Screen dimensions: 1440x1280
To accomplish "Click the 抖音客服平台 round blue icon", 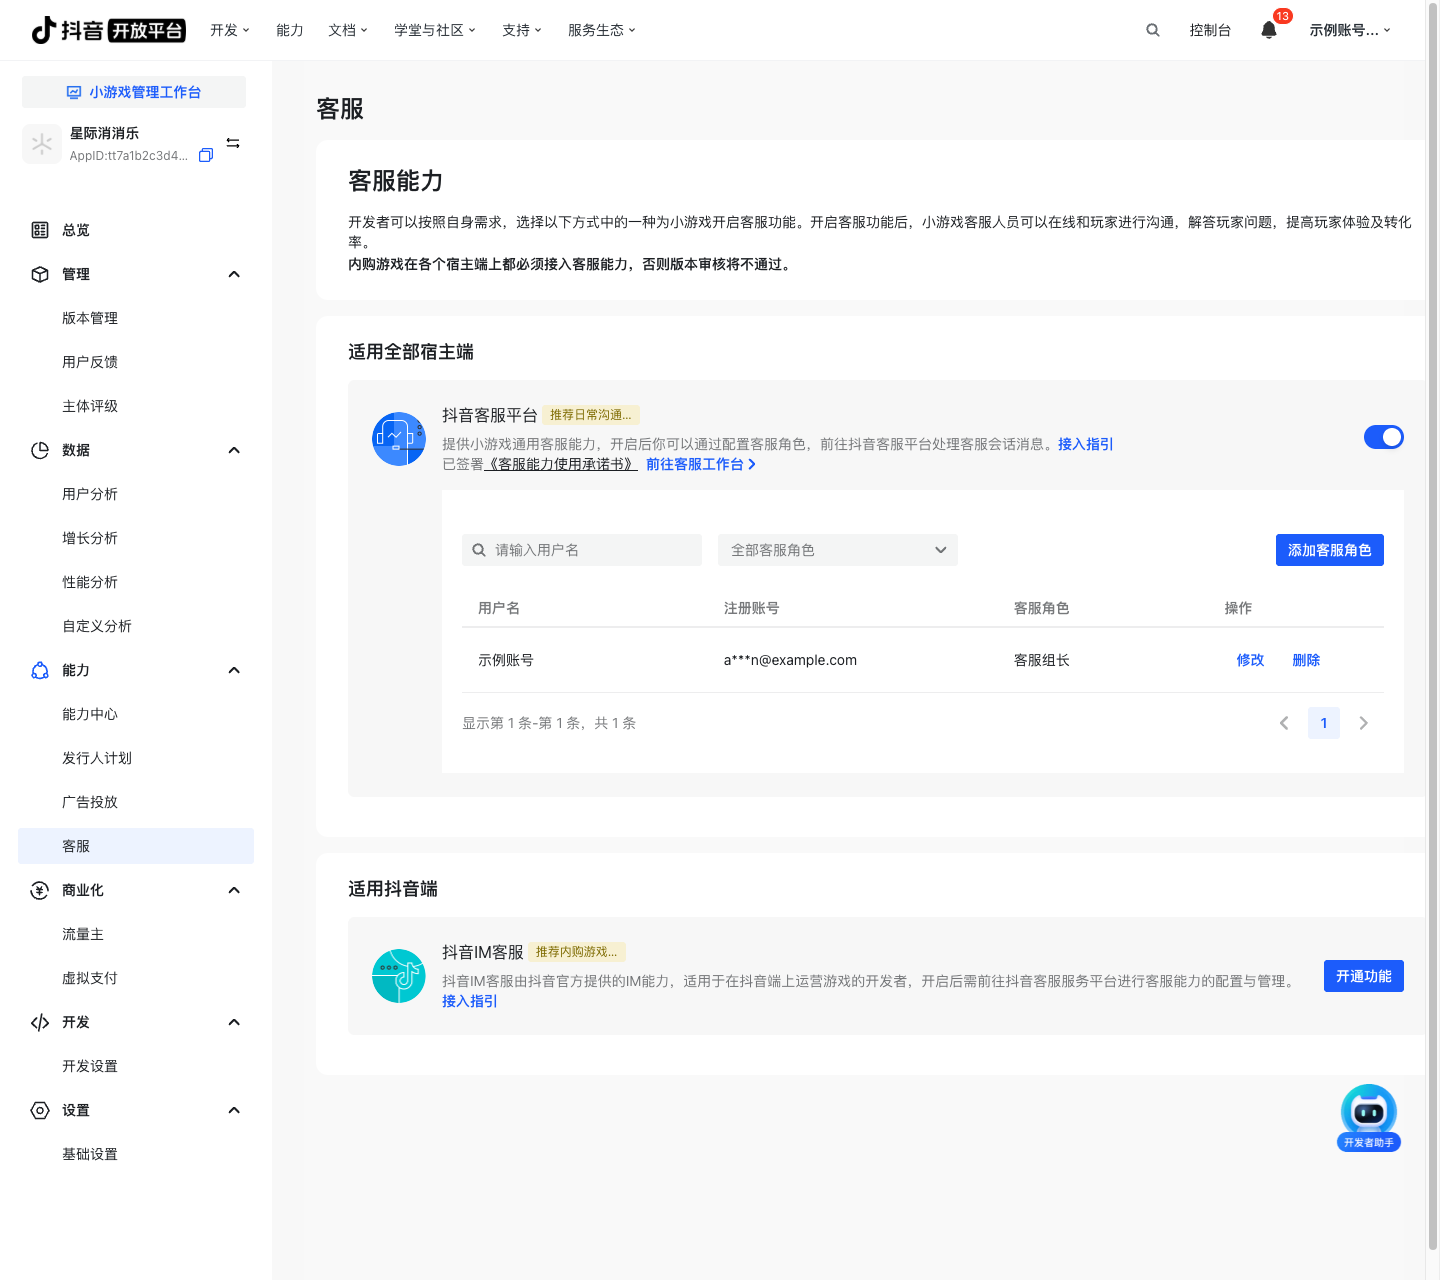I will pos(399,439).
